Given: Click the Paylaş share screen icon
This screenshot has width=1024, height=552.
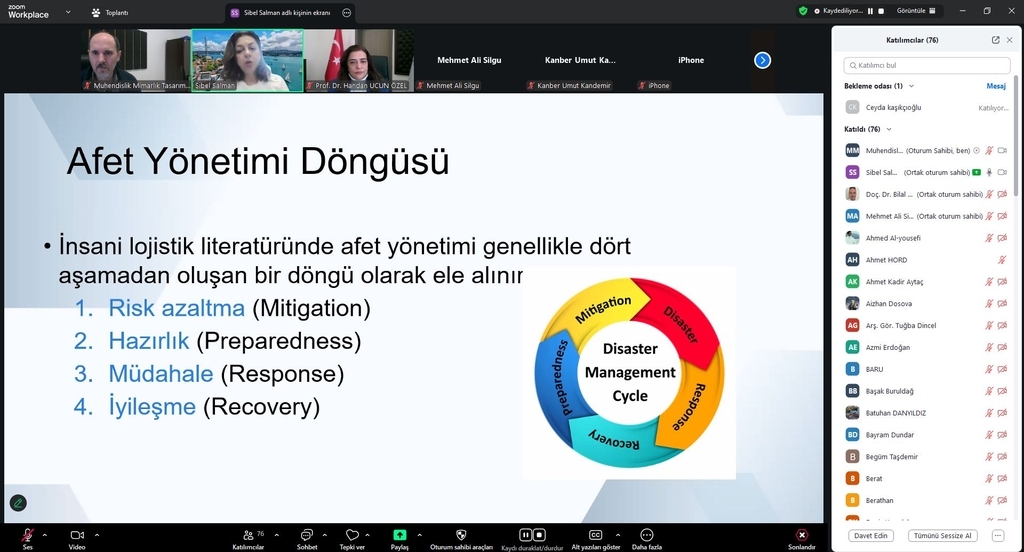Looking at the screenshot, I should coord(400,535).
